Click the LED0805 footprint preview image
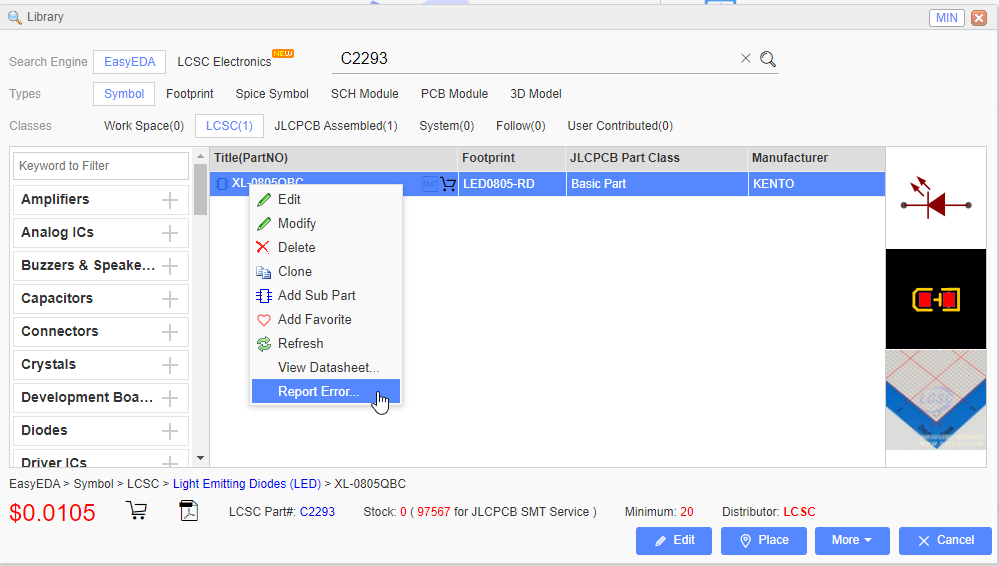 pyautogui.click(x=935, y=299)
